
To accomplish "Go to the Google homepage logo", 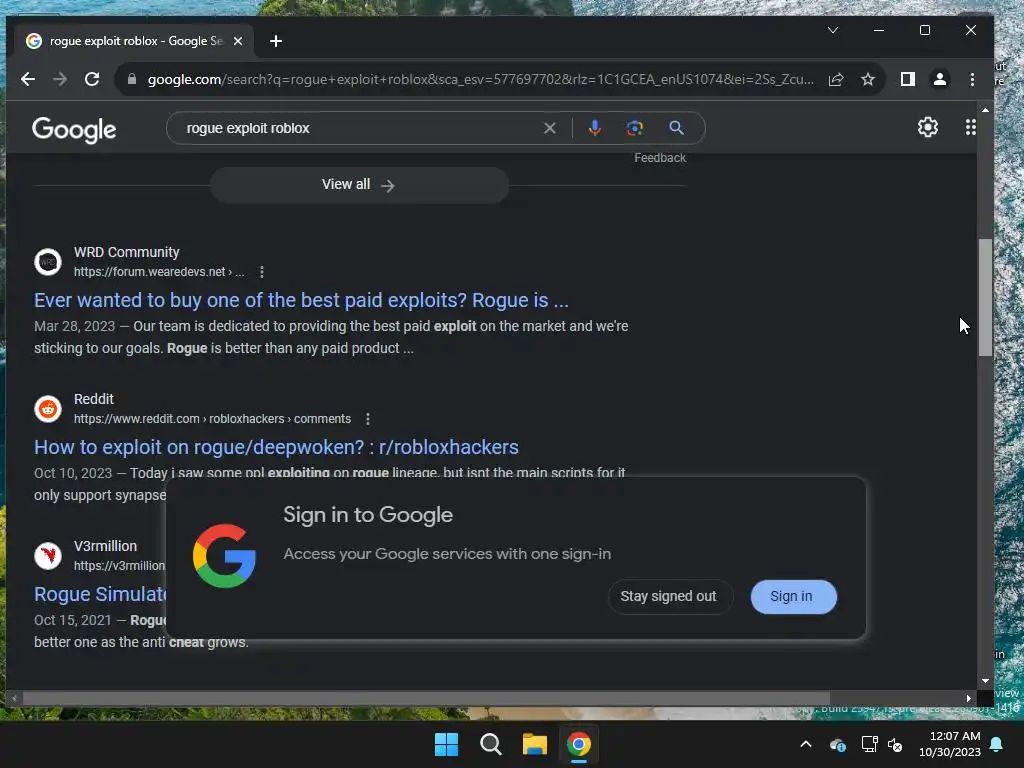I will [74, 129].
